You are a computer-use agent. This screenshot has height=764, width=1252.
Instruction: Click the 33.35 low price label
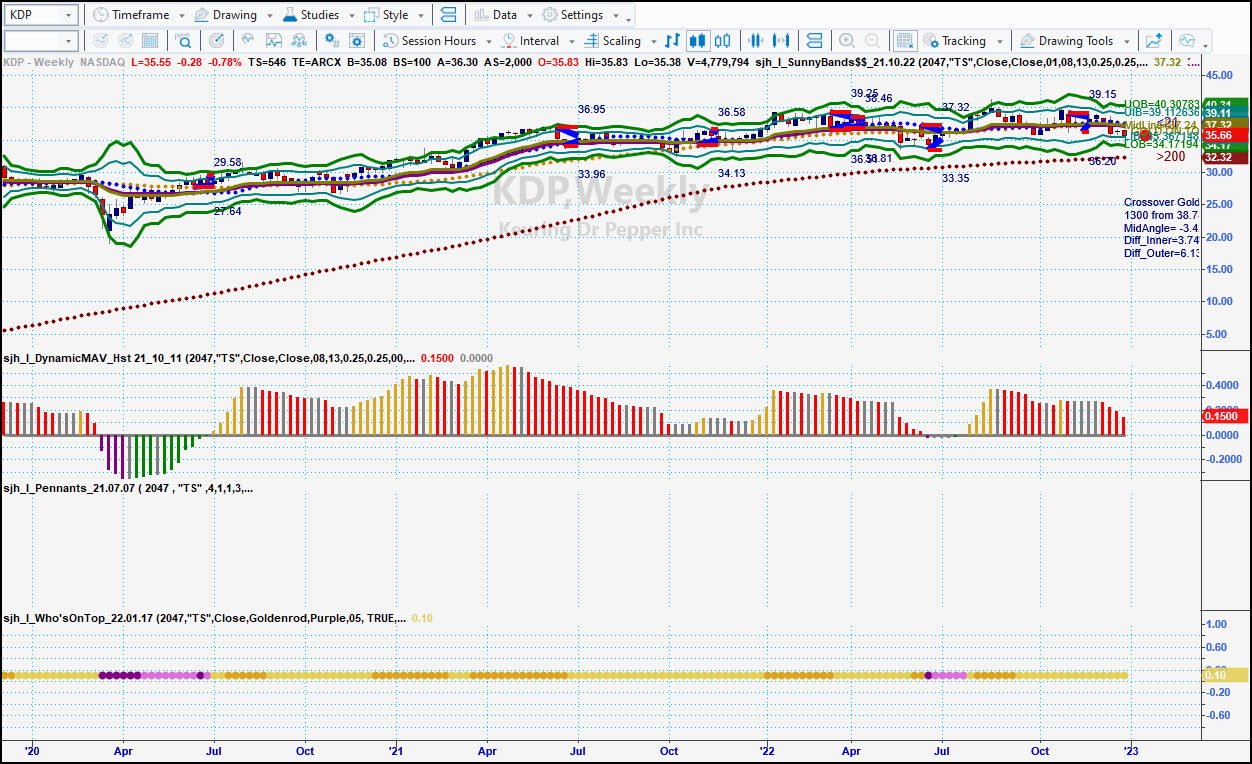[955, 178]
